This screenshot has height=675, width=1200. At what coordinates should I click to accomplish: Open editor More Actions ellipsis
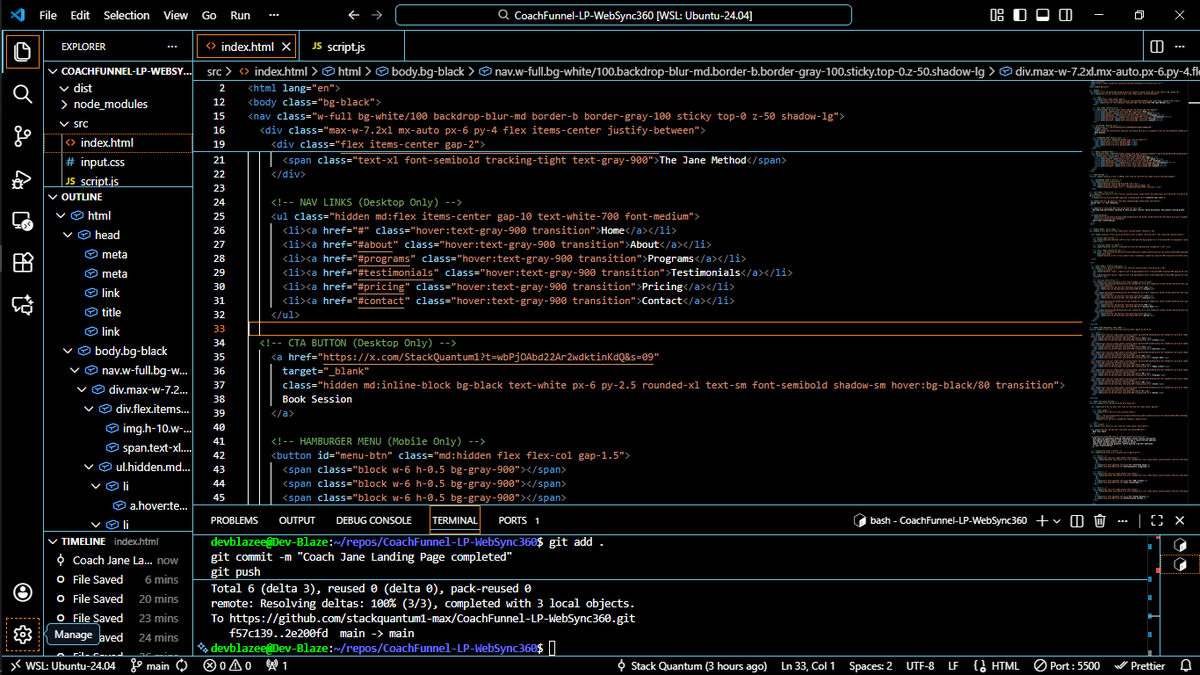point(1182,47)
